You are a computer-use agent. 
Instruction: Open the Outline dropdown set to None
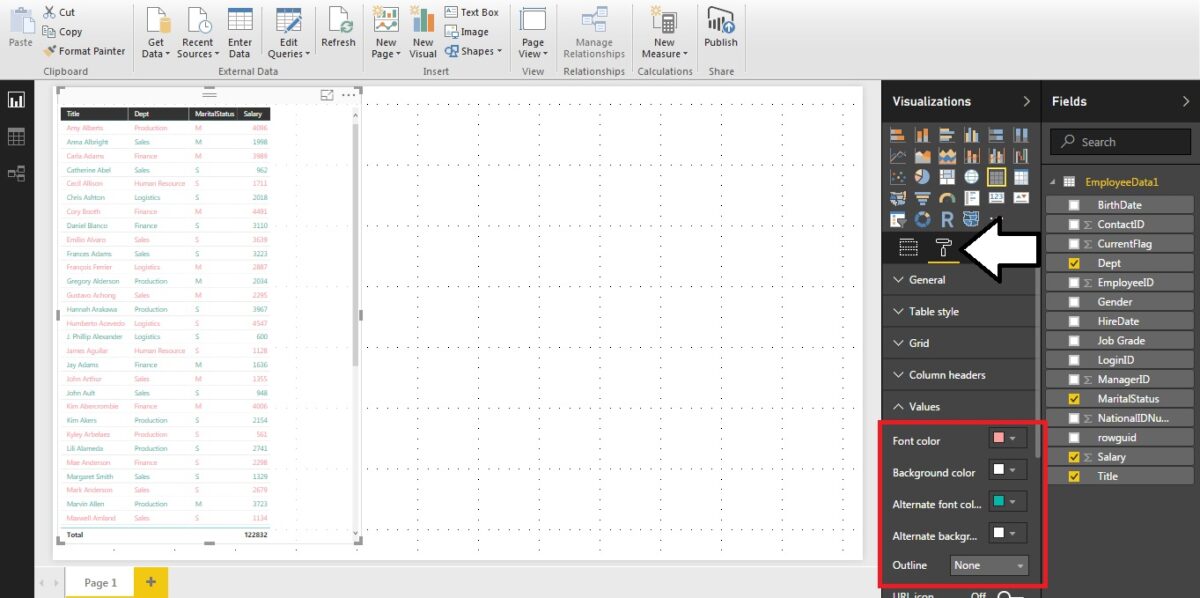[x=988, y=565]
